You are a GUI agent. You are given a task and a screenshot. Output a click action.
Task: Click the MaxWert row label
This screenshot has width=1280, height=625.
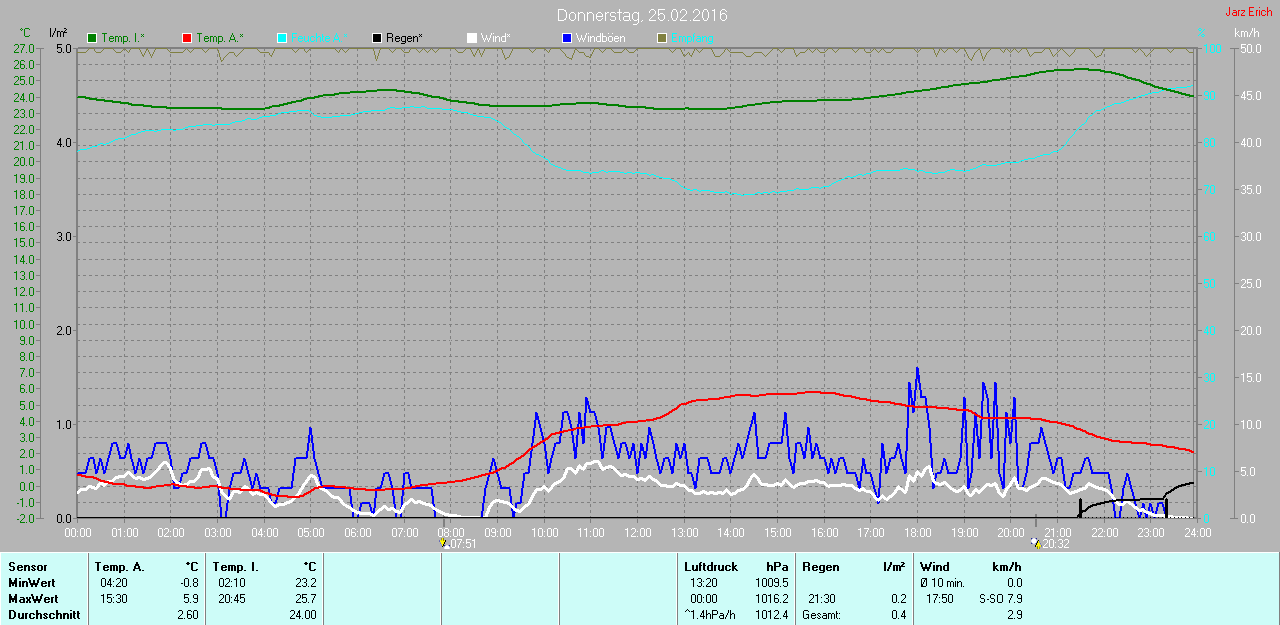[32, 599]
